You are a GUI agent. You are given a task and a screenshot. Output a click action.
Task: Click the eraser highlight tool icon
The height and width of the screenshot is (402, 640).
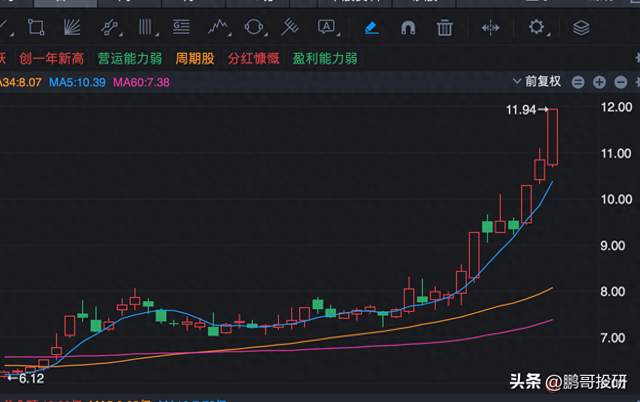(371, 27)
